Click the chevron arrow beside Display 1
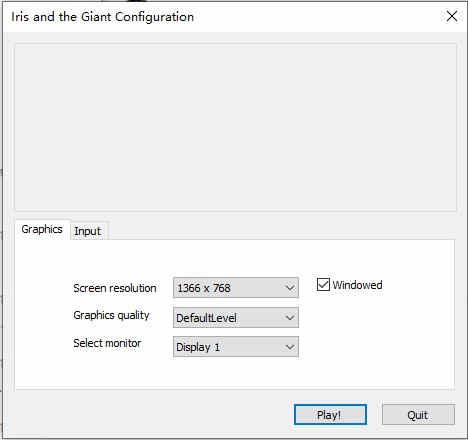 [290, 347]
